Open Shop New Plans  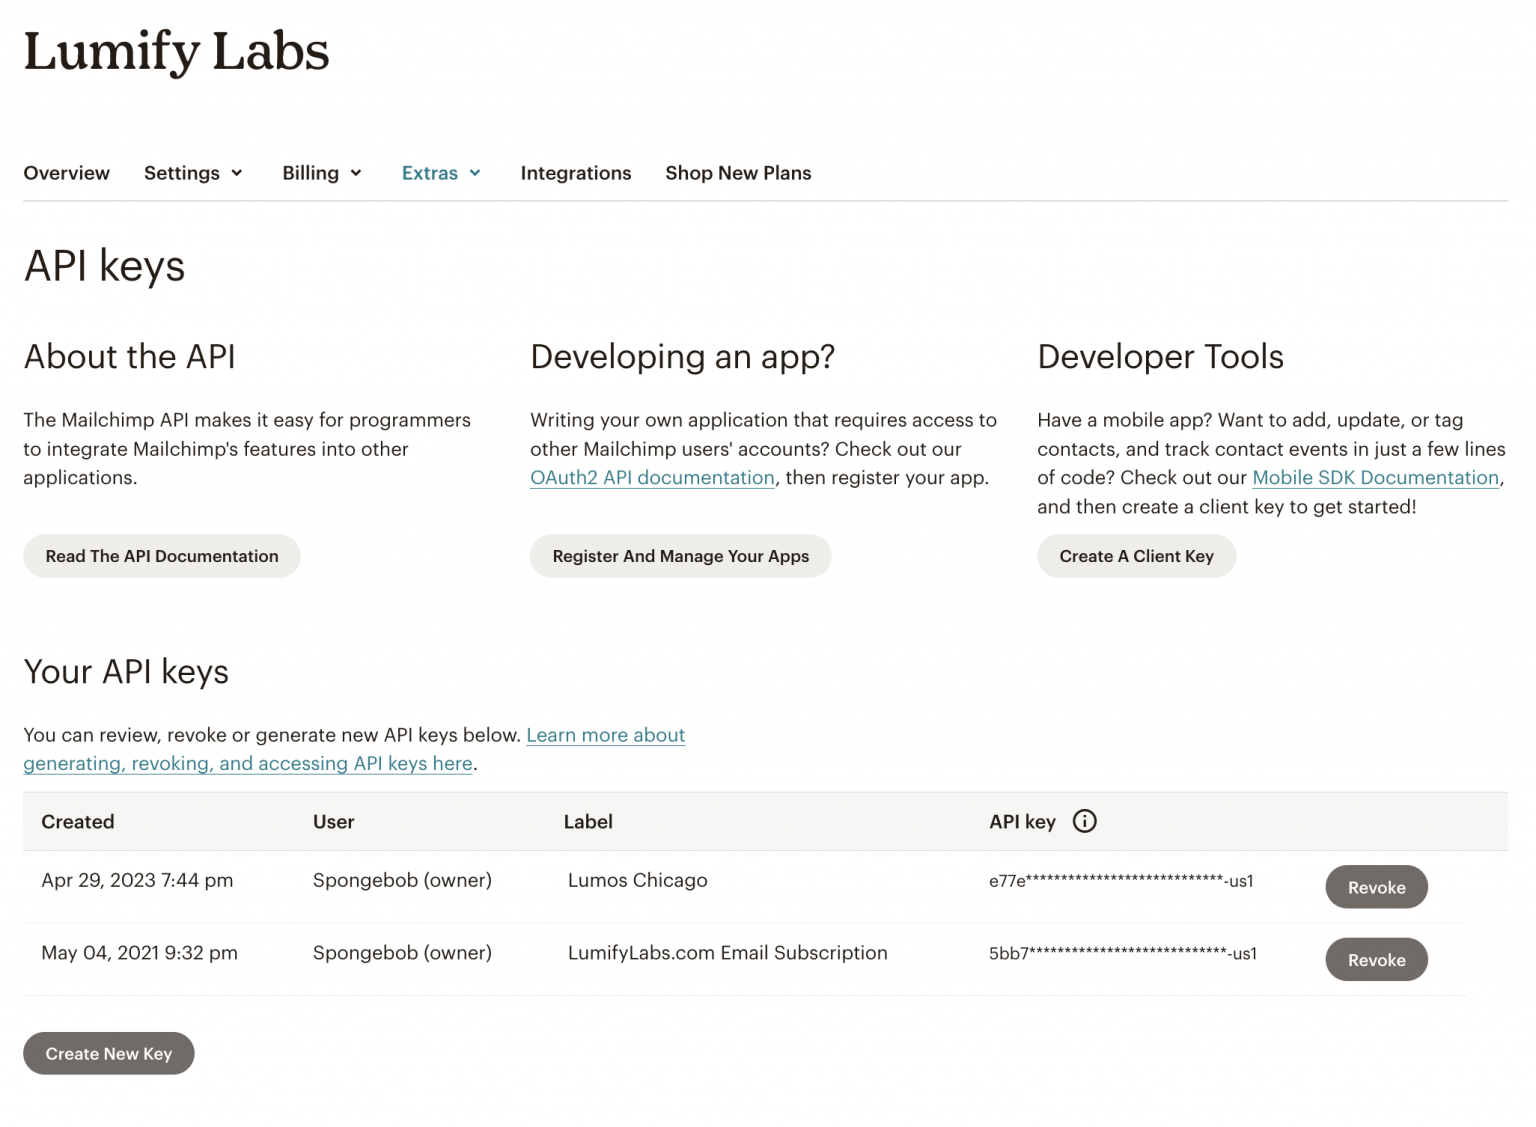pos(738,173)
